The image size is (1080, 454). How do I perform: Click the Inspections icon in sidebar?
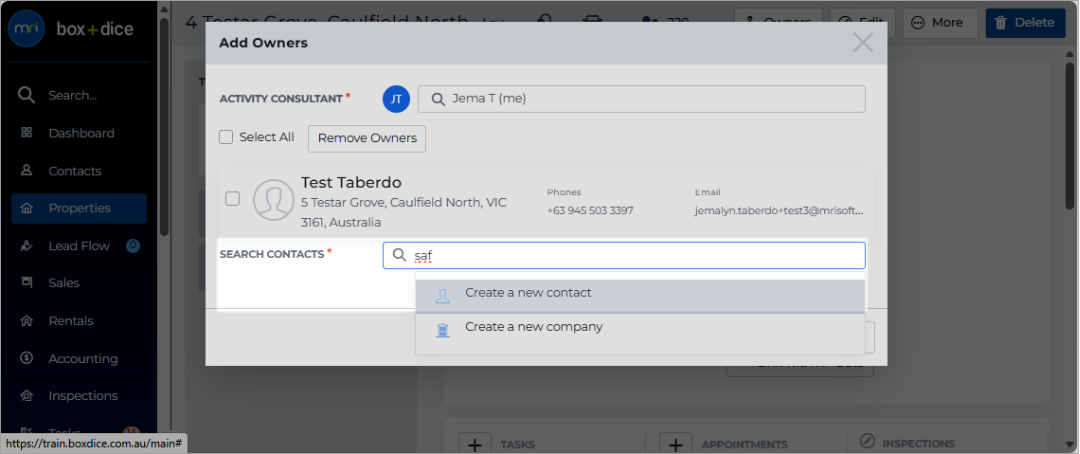[x=27, y=396]
